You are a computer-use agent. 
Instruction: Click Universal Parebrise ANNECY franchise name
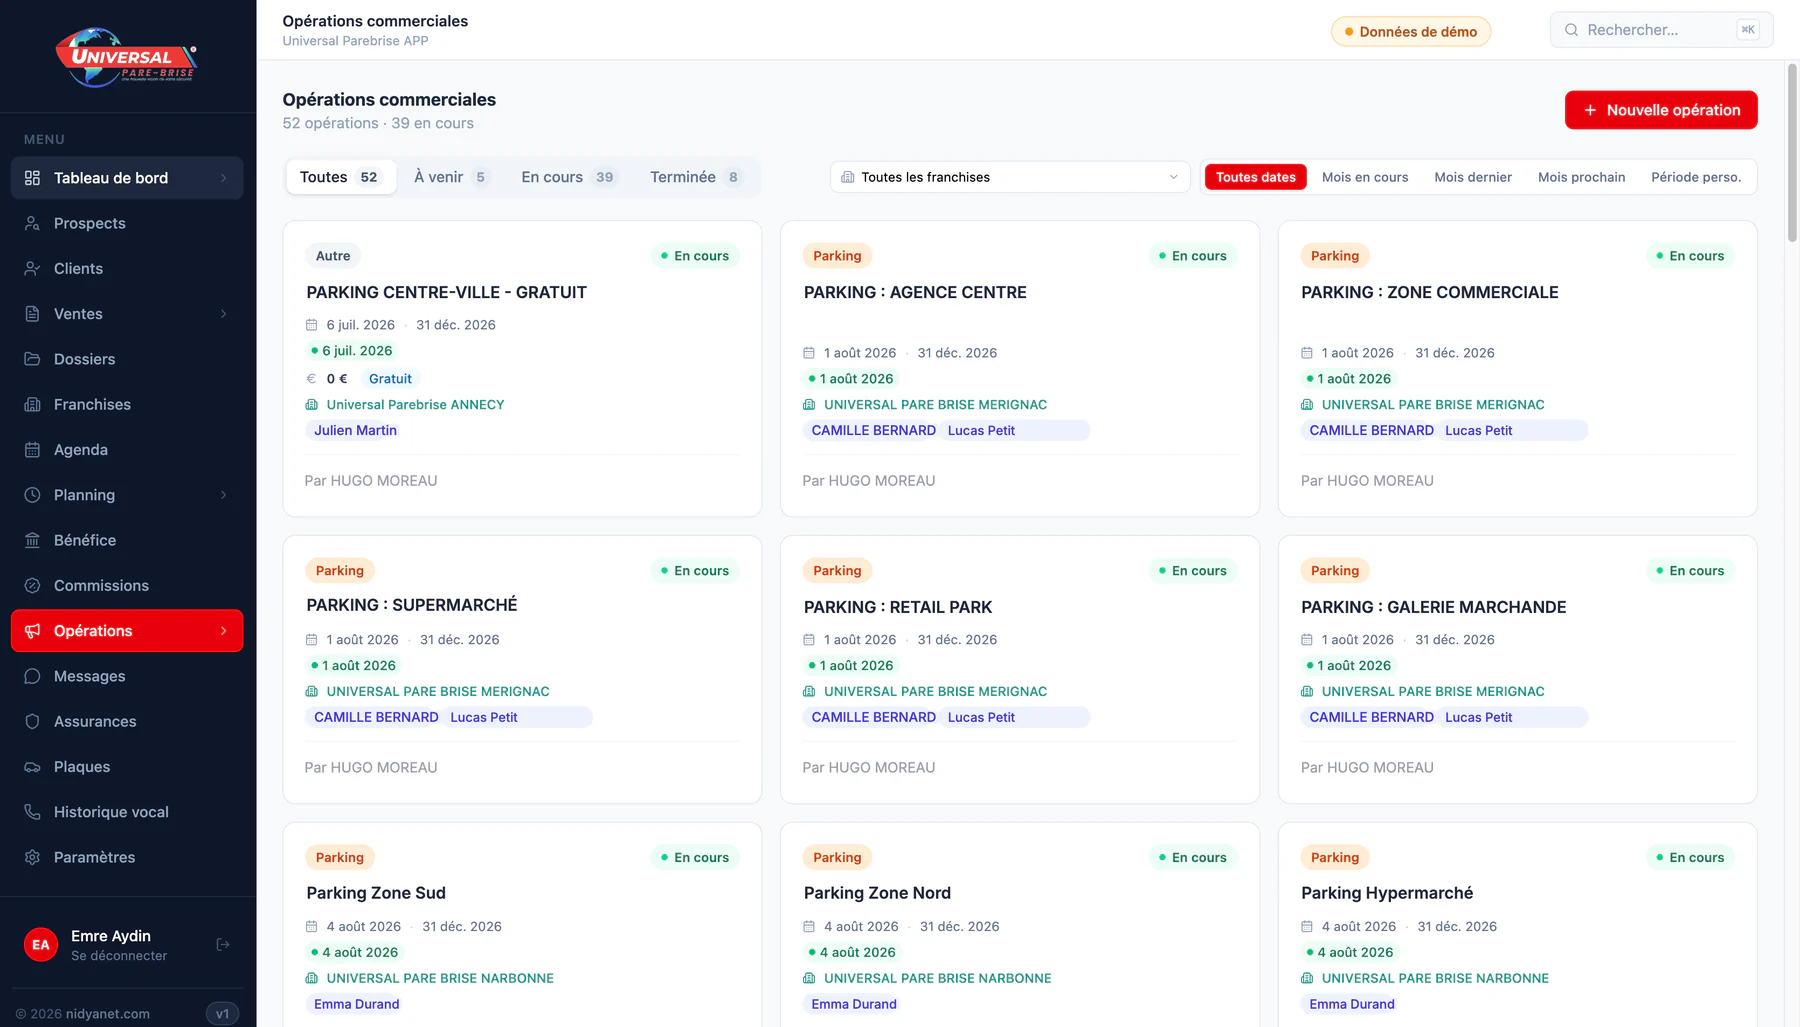(415, 405)
